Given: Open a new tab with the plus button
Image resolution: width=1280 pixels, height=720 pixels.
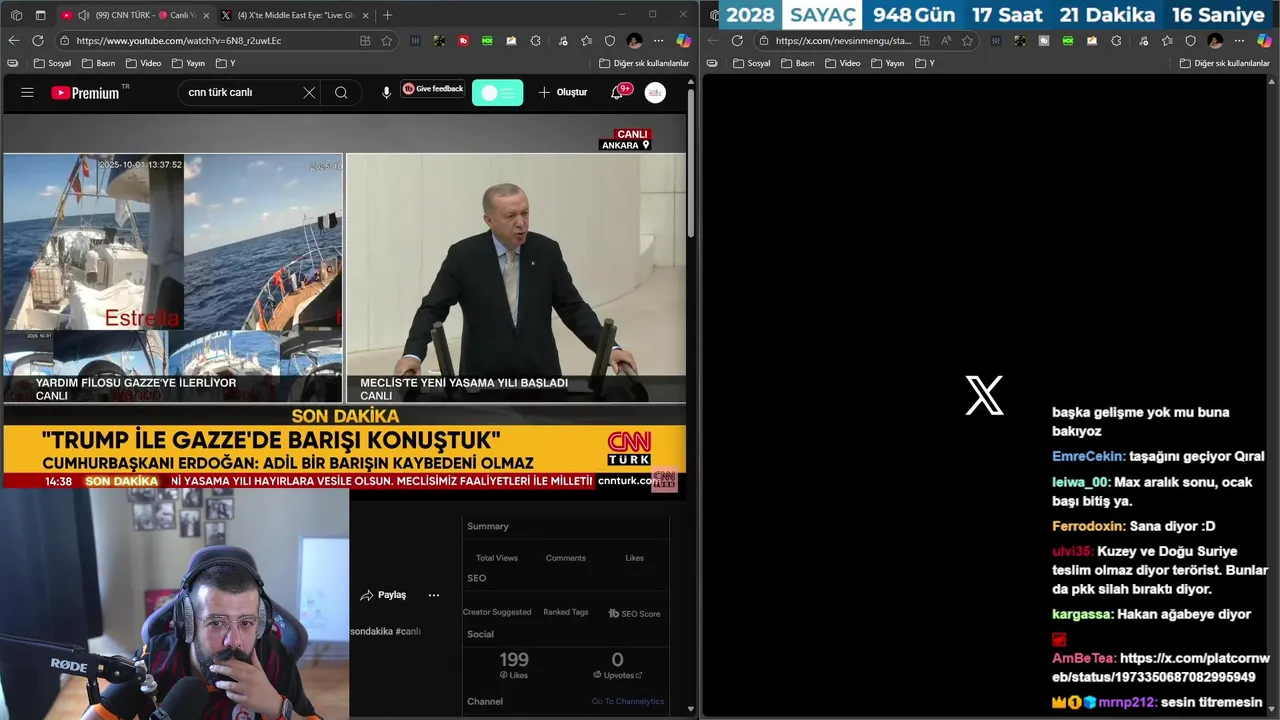Looking at the screenshot, I should (x=388, y=15).
